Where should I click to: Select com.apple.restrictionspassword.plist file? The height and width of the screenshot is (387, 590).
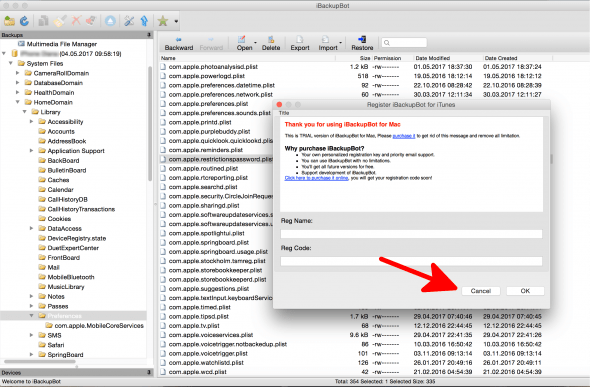click(220, 159)
